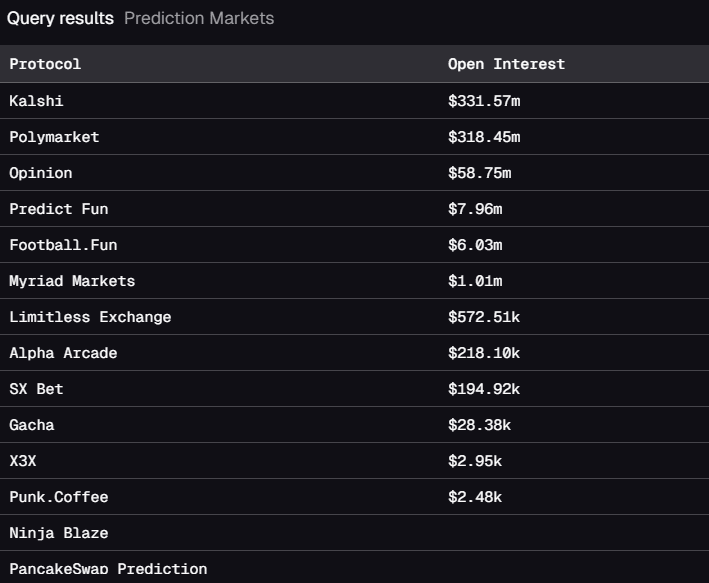
Task: Select the Prediction Markets tab
Action: [199, 18]
